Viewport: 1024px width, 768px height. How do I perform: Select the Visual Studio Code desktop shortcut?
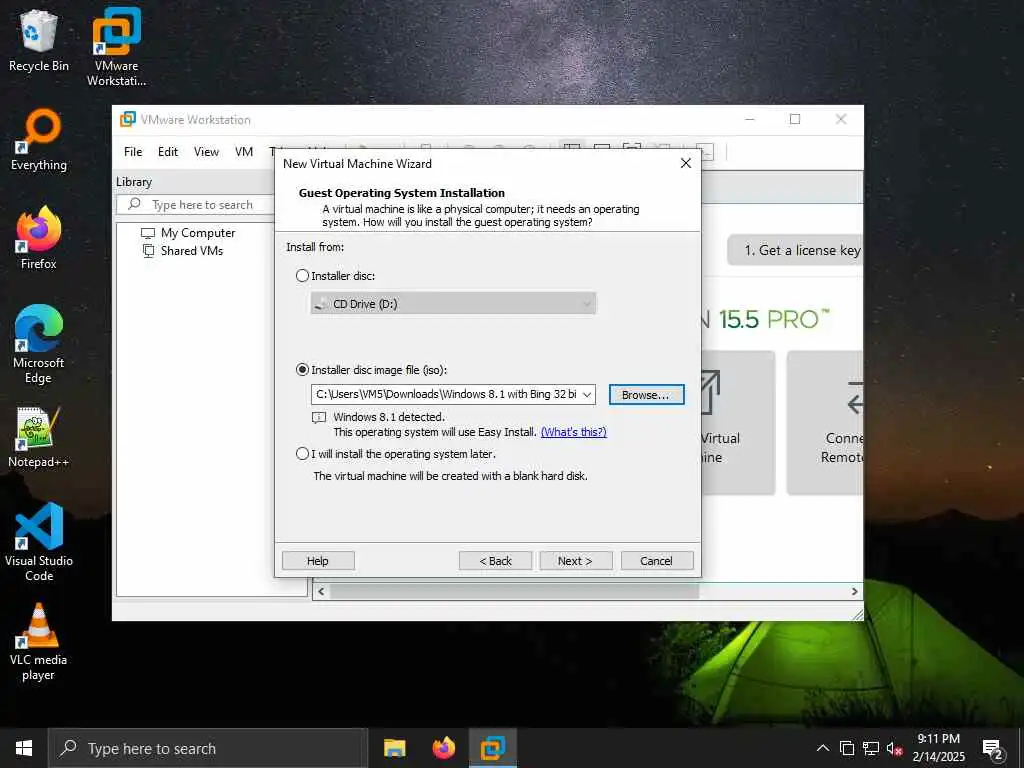39,542
